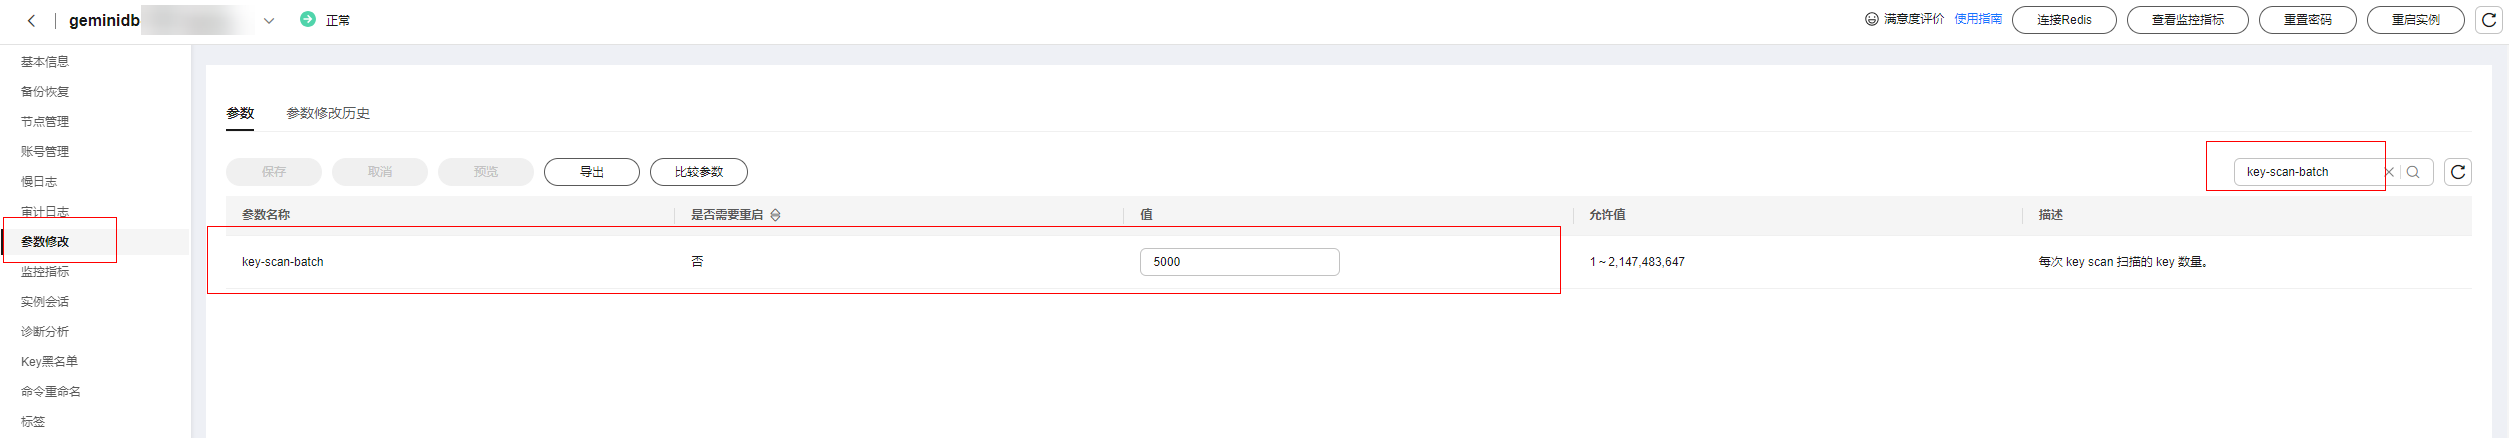This screenshot has width=2509, height=438.
Task: Click the search magnifier icon
Action: coord(2413,172)
